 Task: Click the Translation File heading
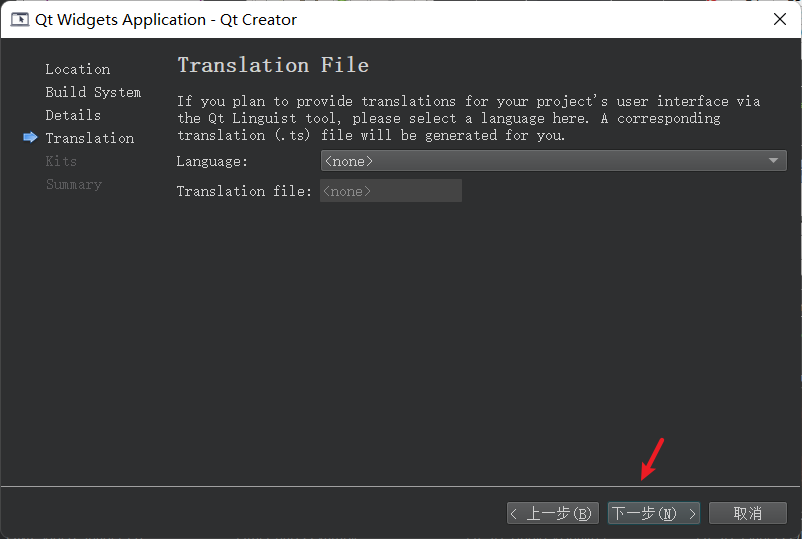(x=273, y=65)
